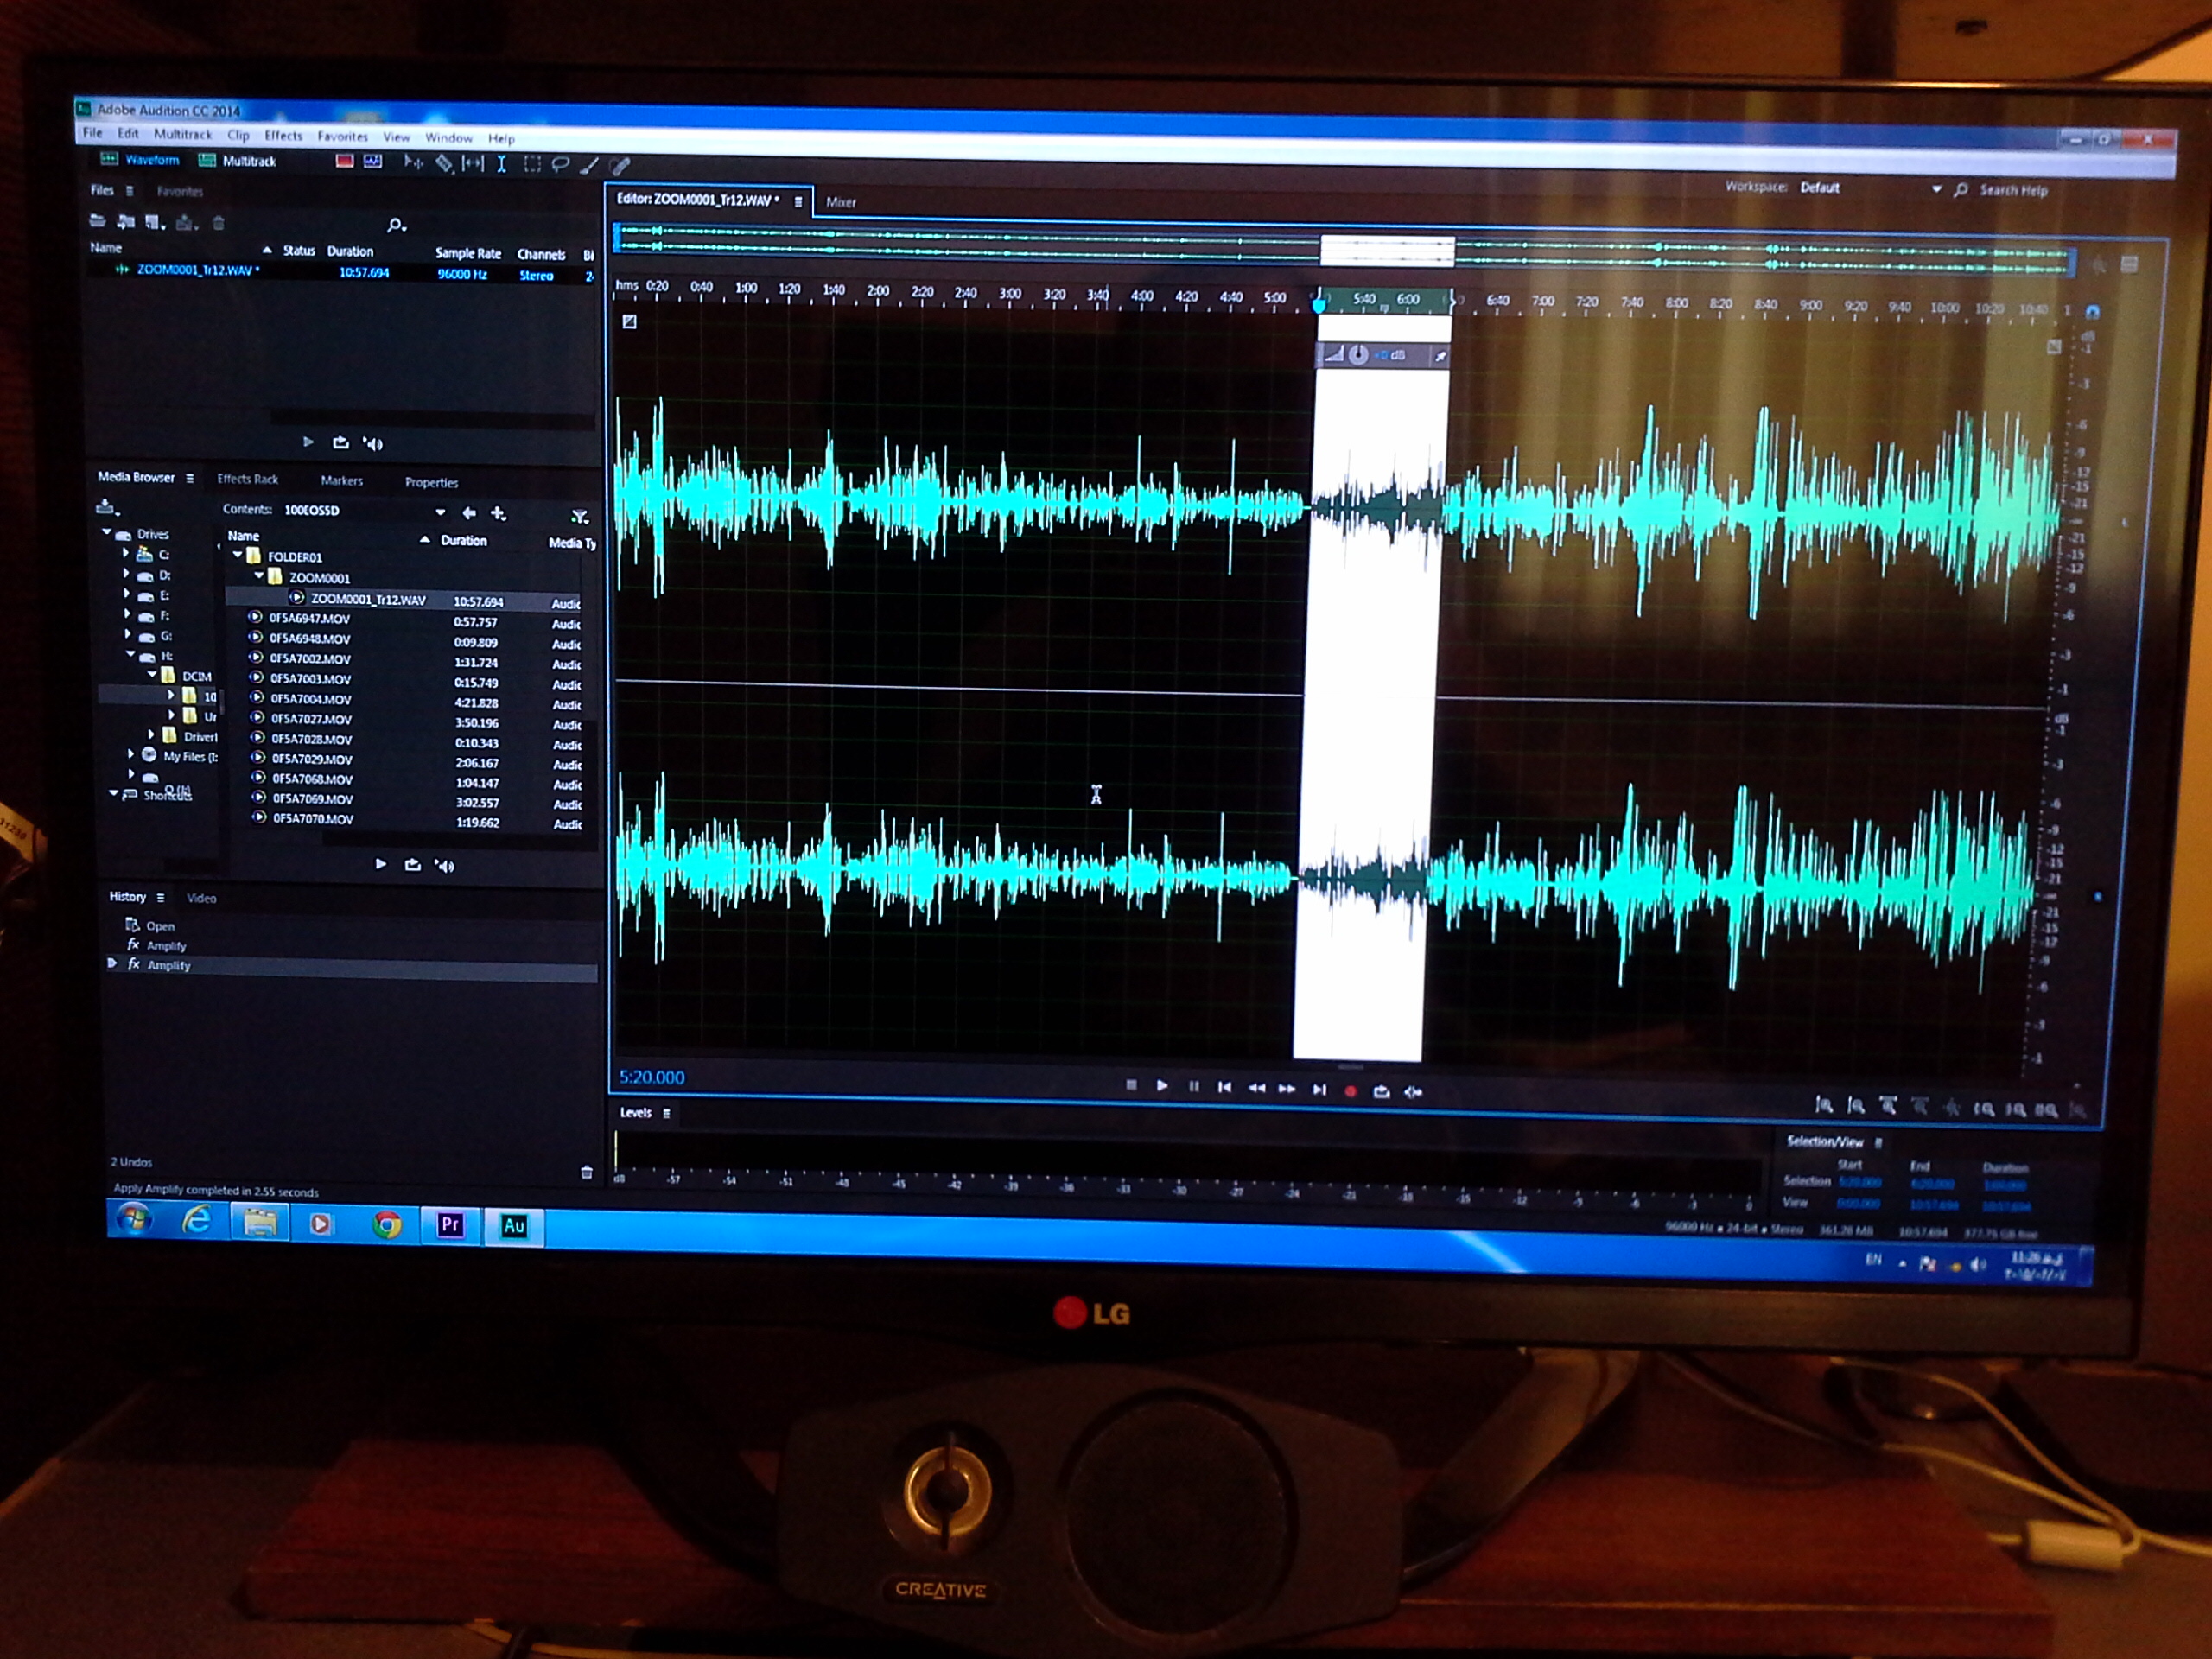Toggle Loop Playback in the transport
This screenshot has height=1659, width=2212.
pos(1381,1091)
